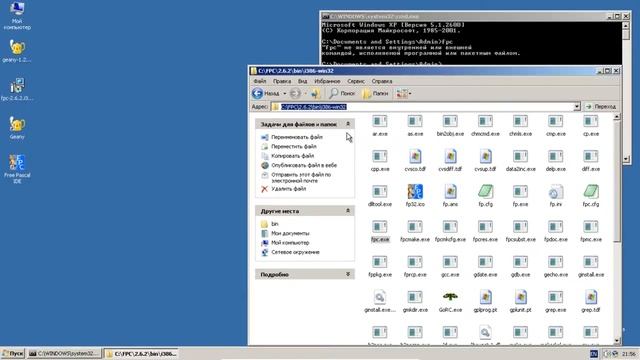
Task: Select the cpp.exe file icon
Action: [380, 156]
